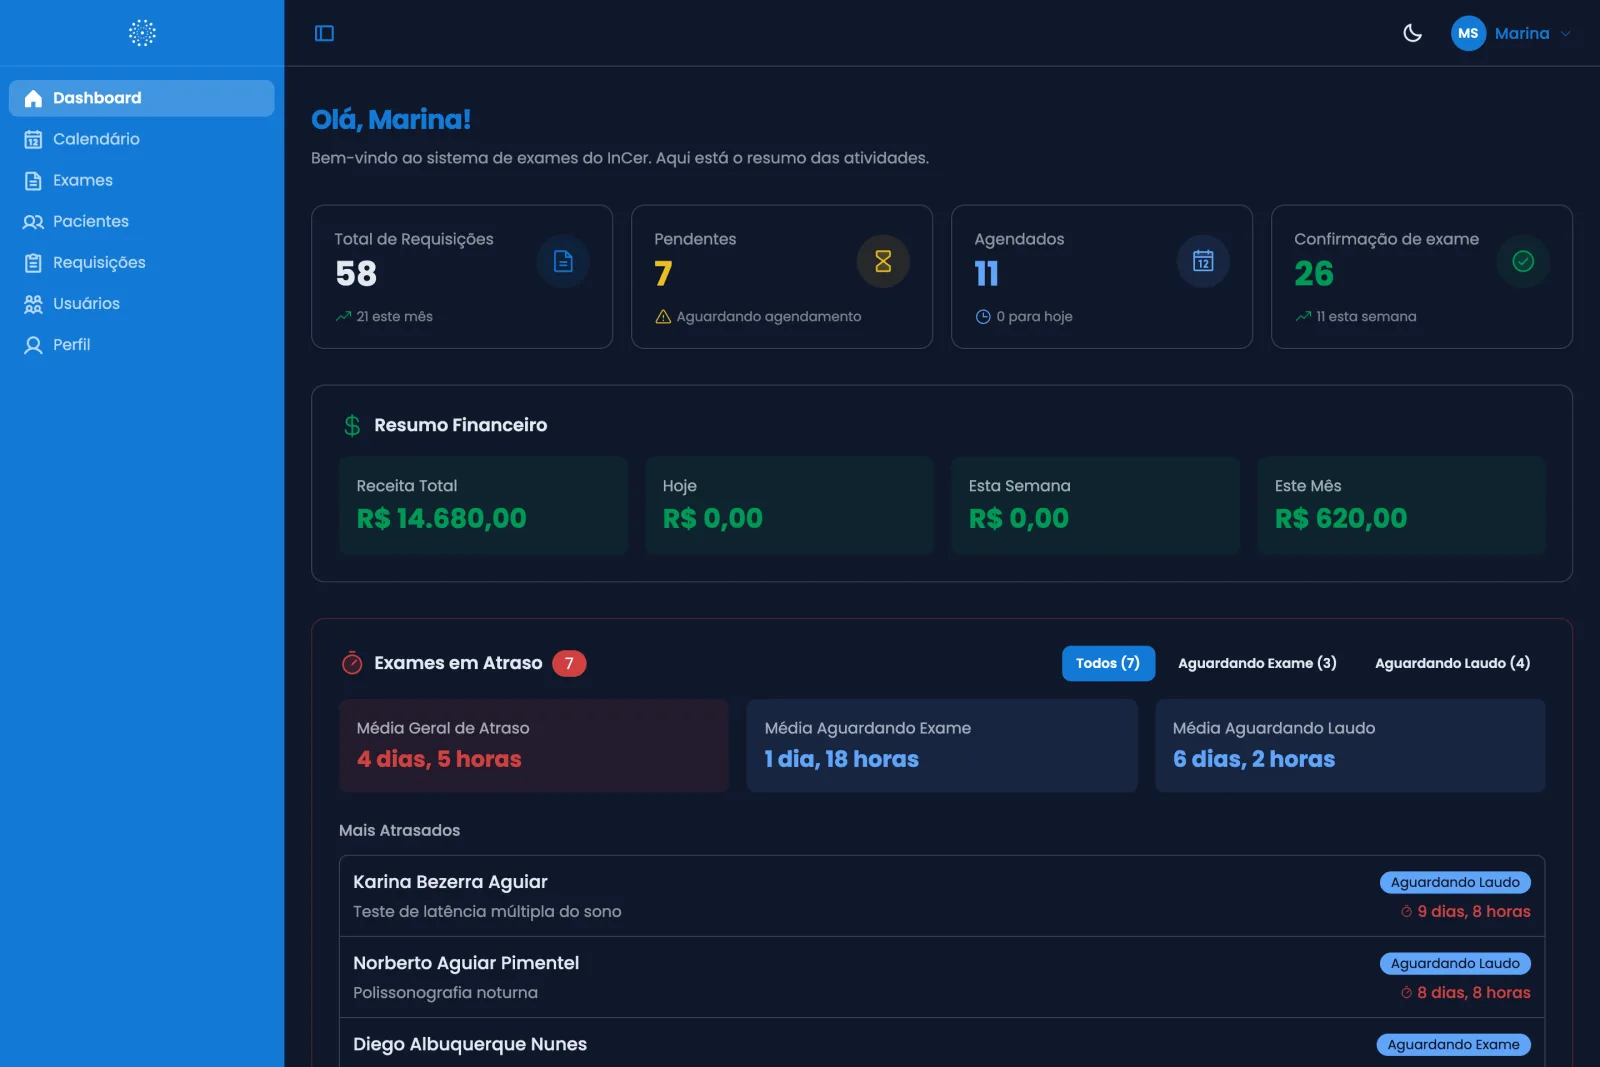Select the Aguardando Exame (3) tab

tap(1257, 663)
